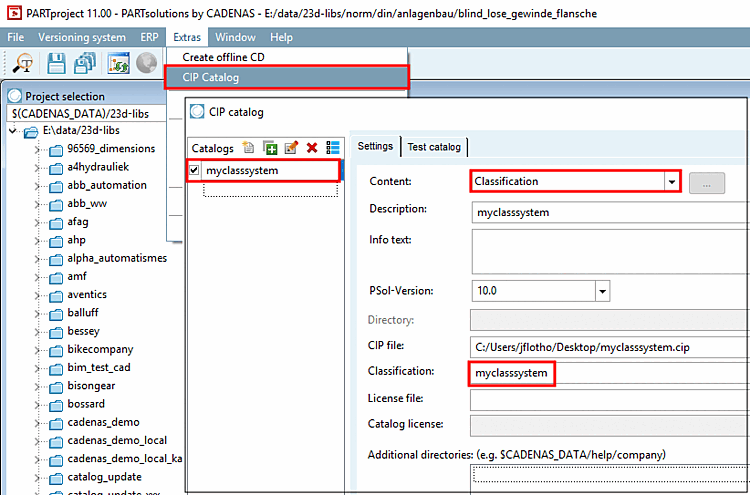The width and height of the screenshot is (750, 495).
Task: Click the folder icon beside bikecompany
Action: click(x=56, y=351)
